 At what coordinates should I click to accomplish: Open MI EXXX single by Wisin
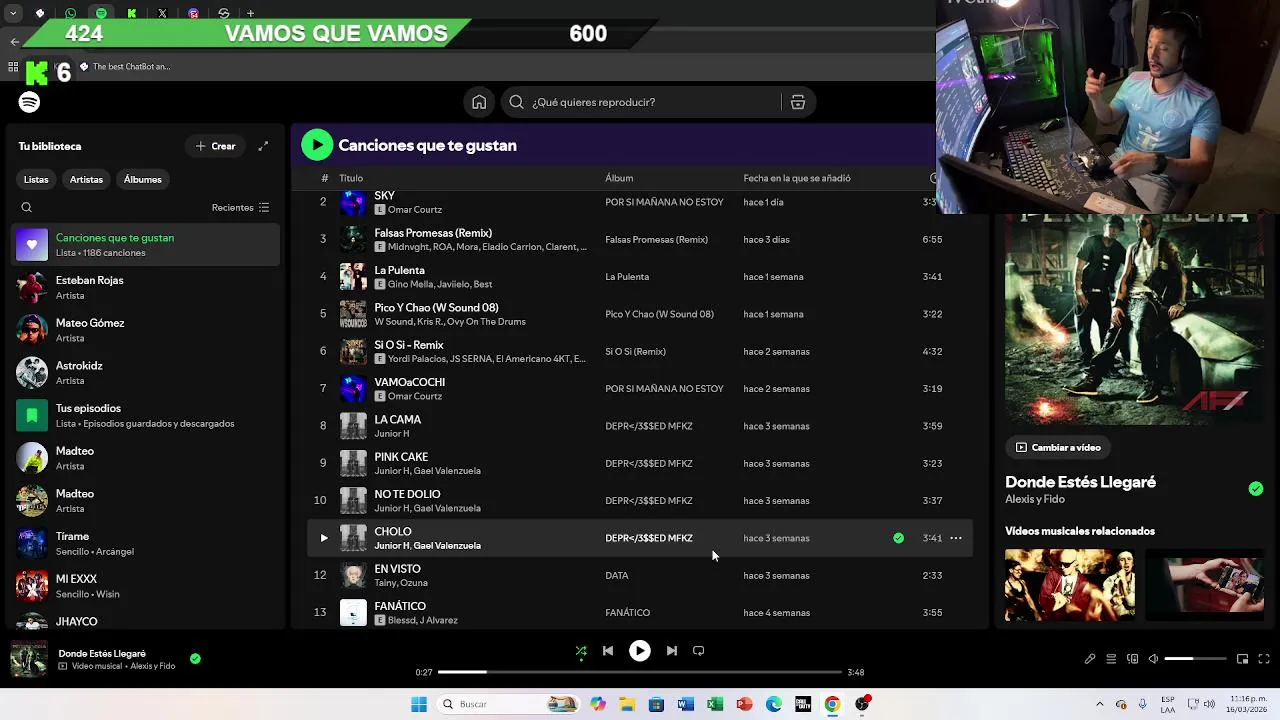[x=147, y=586]
